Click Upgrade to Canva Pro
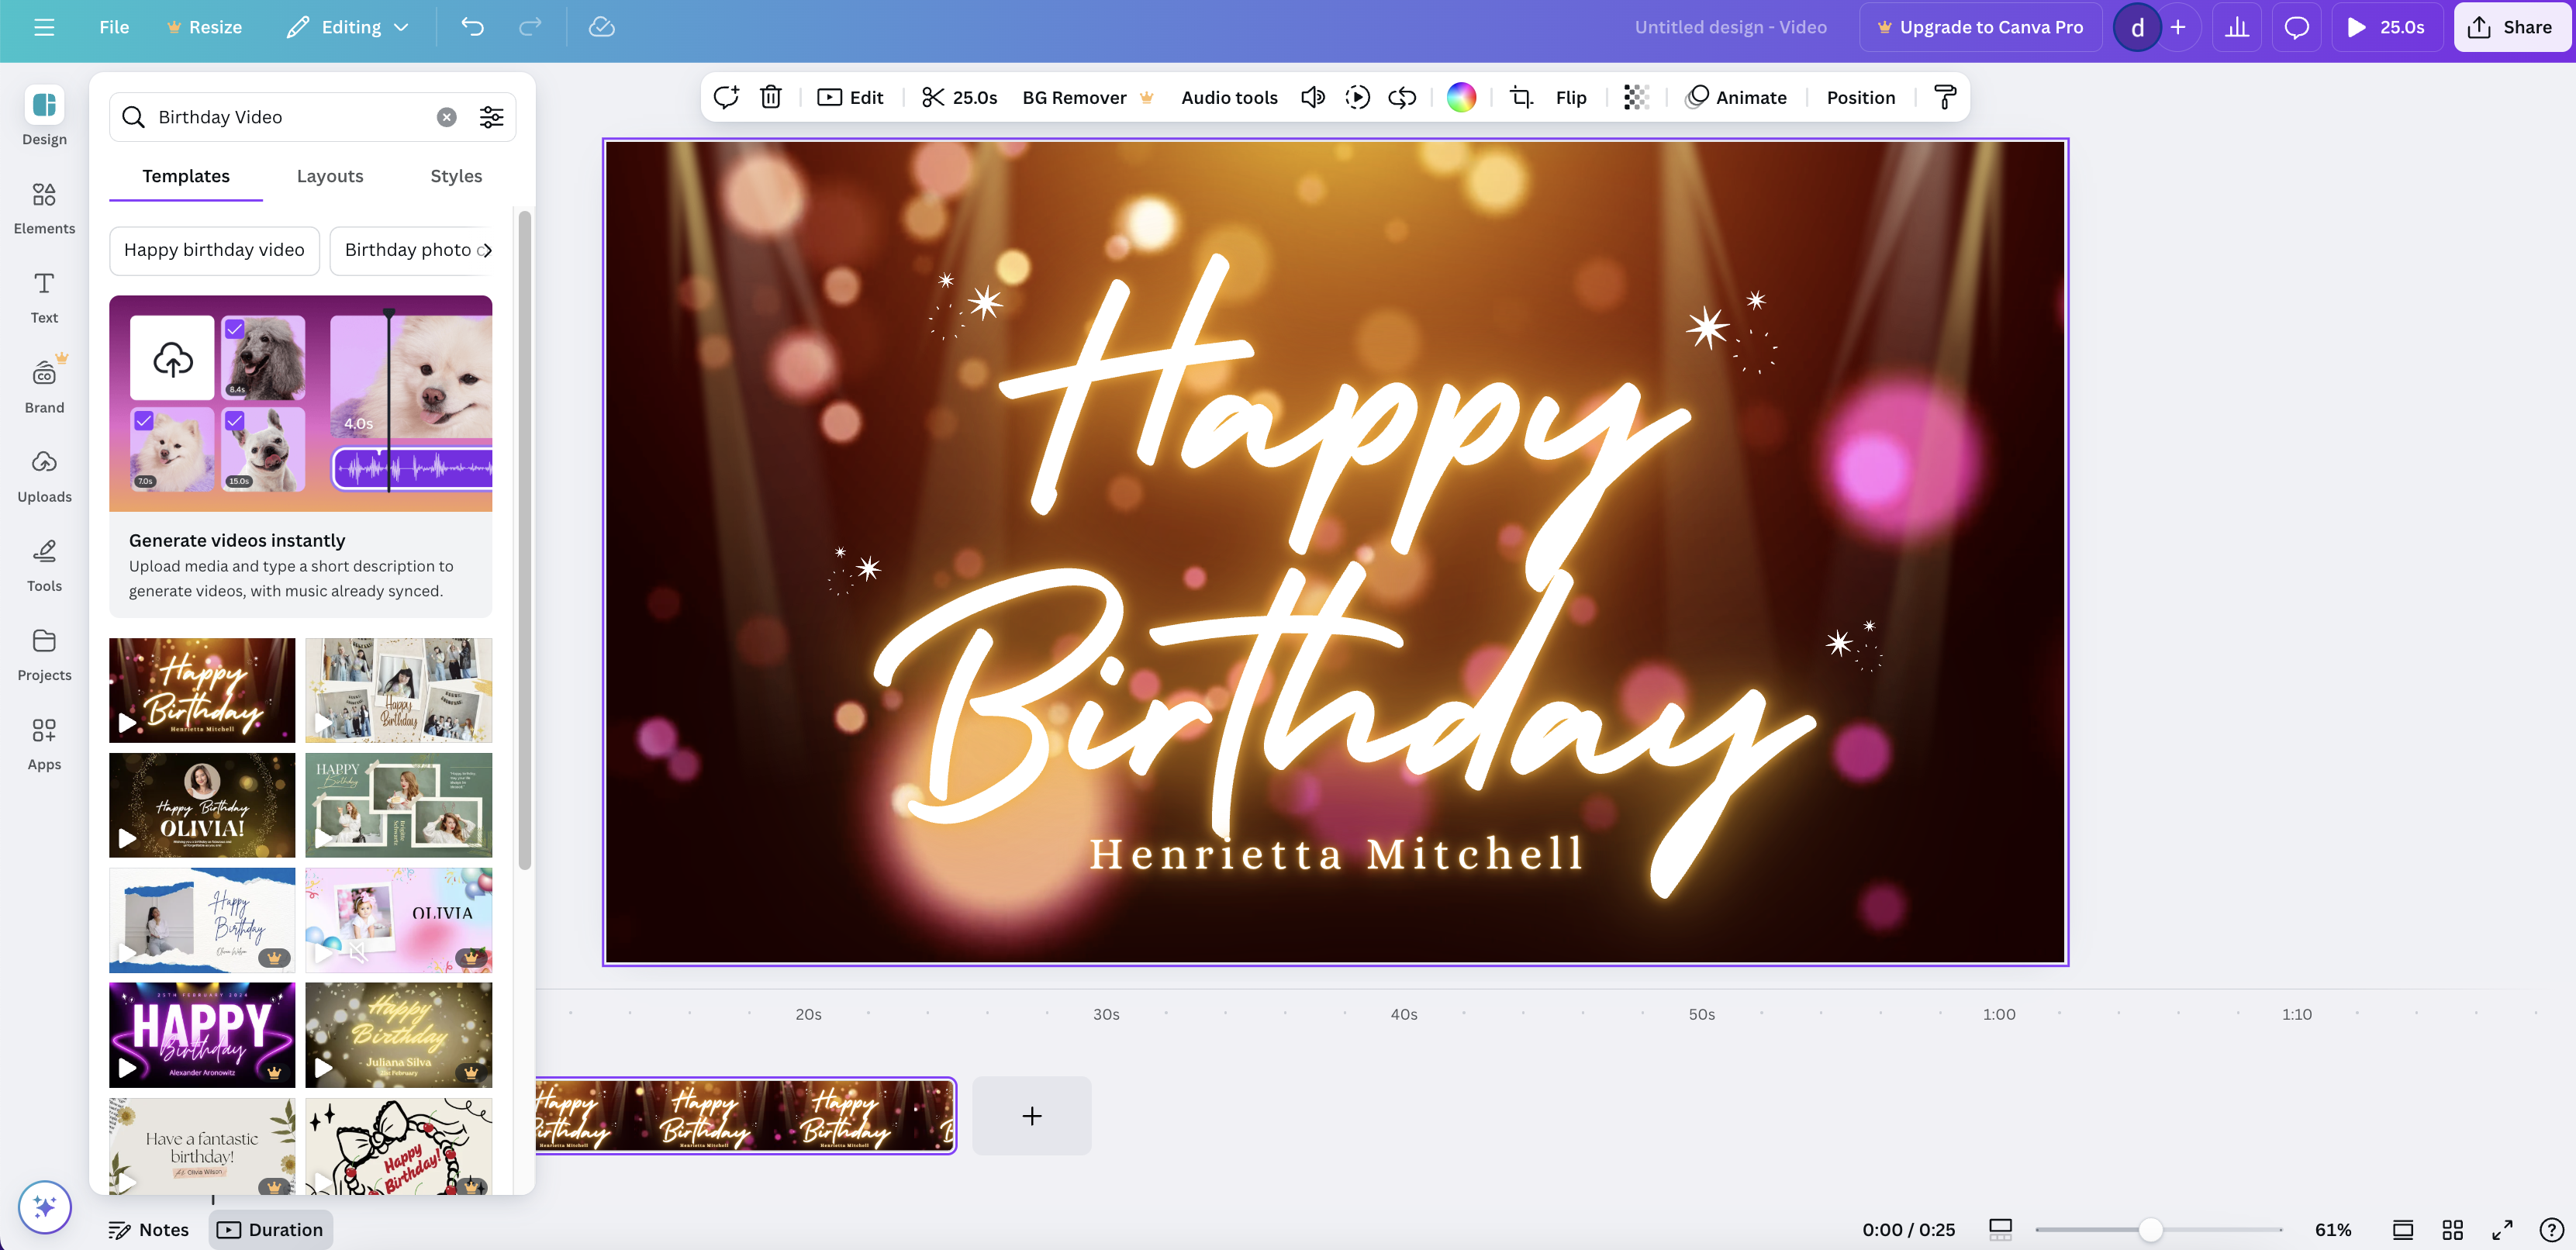2576x1250 pixels. [1980, 27]
